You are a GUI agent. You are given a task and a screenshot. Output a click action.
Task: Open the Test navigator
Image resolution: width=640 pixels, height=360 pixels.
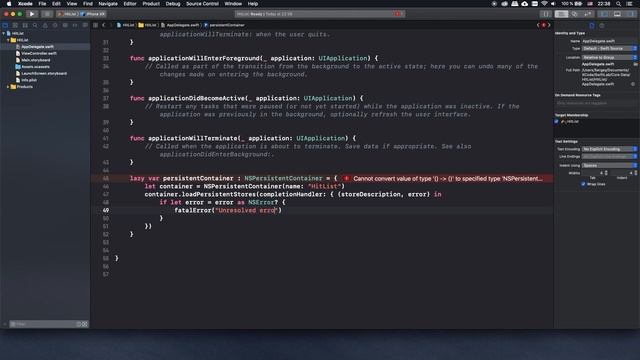coord(55,25)
